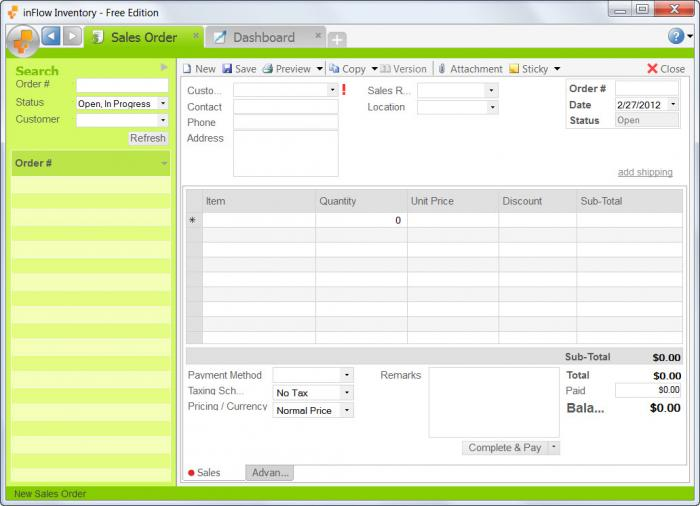Click the red dot Sales tab icon

click(x=191, y=473)
